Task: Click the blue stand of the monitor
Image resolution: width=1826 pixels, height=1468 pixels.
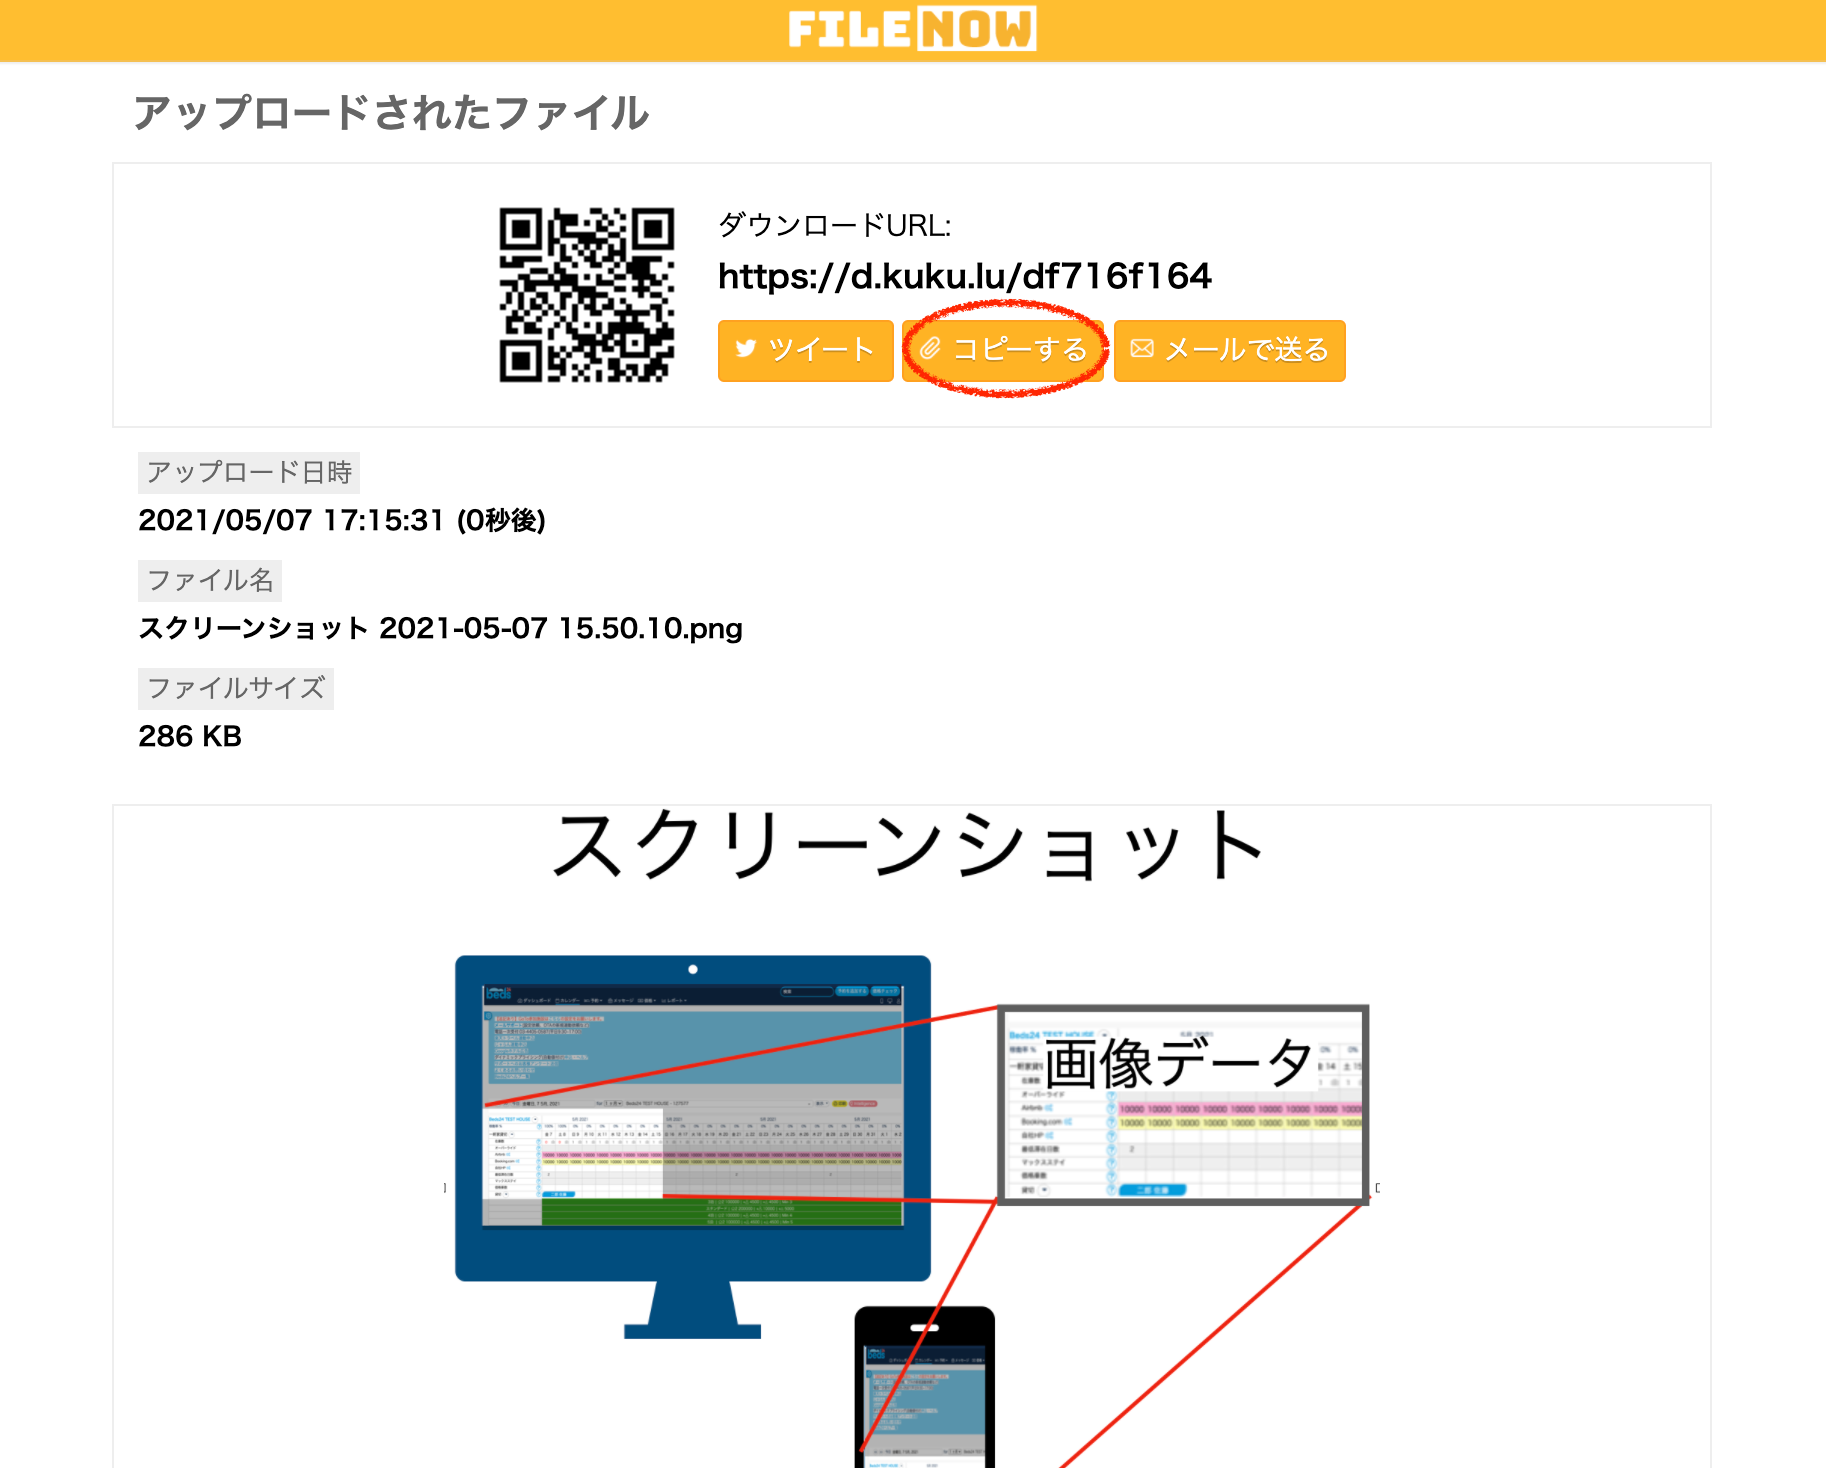Action: [x=692, y=1310]
